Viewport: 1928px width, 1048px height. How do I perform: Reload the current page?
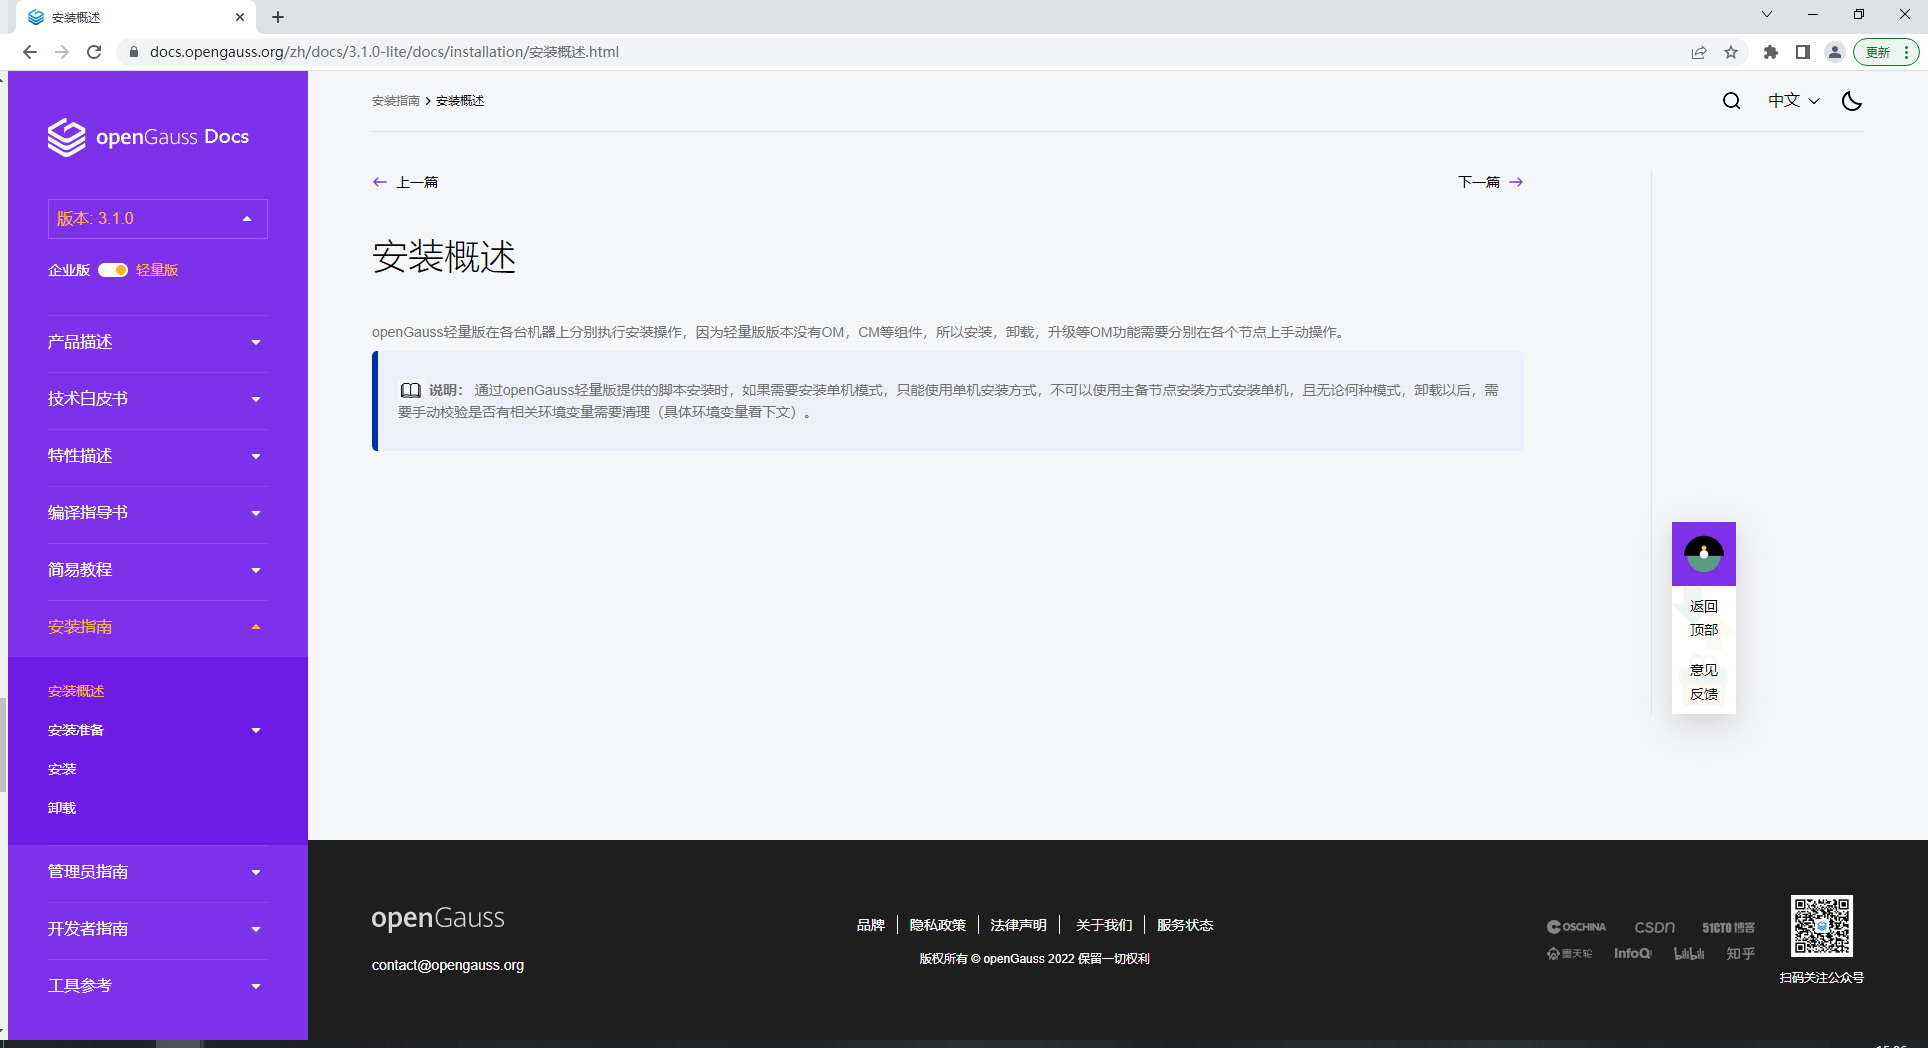pos(94,52)
